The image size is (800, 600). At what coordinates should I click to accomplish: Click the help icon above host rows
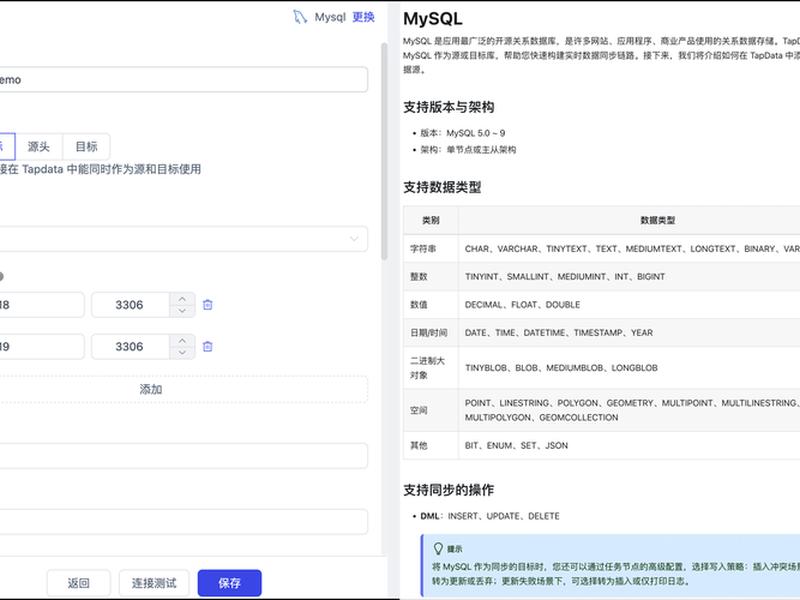[1, 276]
